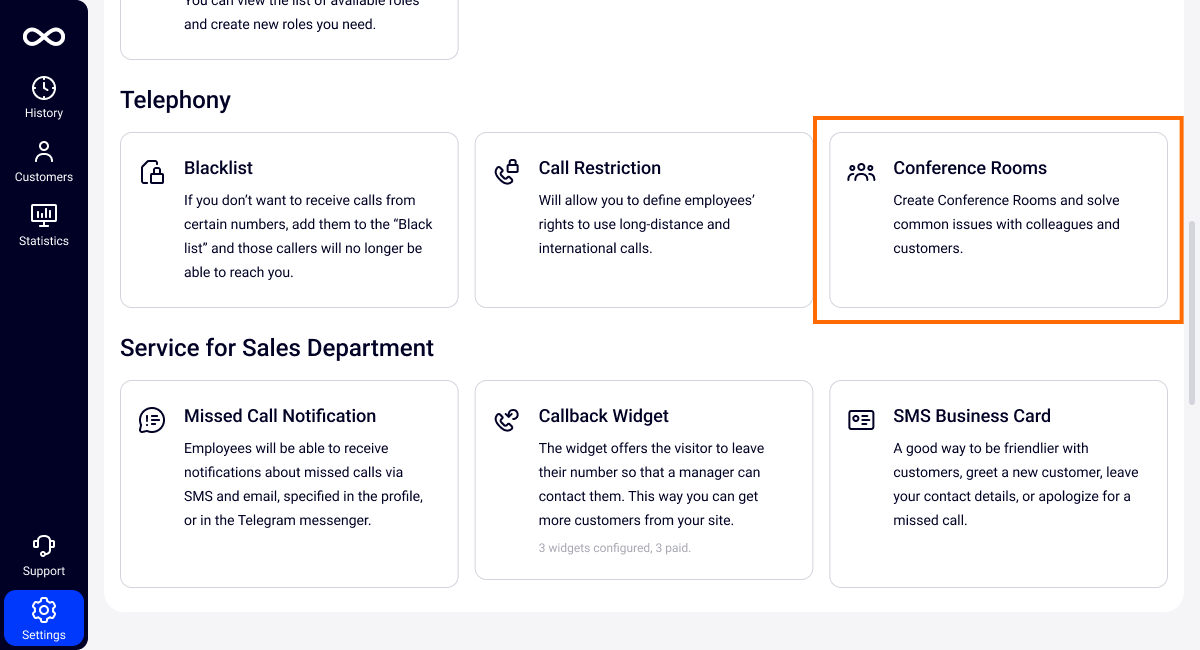Click the vertical page scrollbar

(x=1191, y=312)
